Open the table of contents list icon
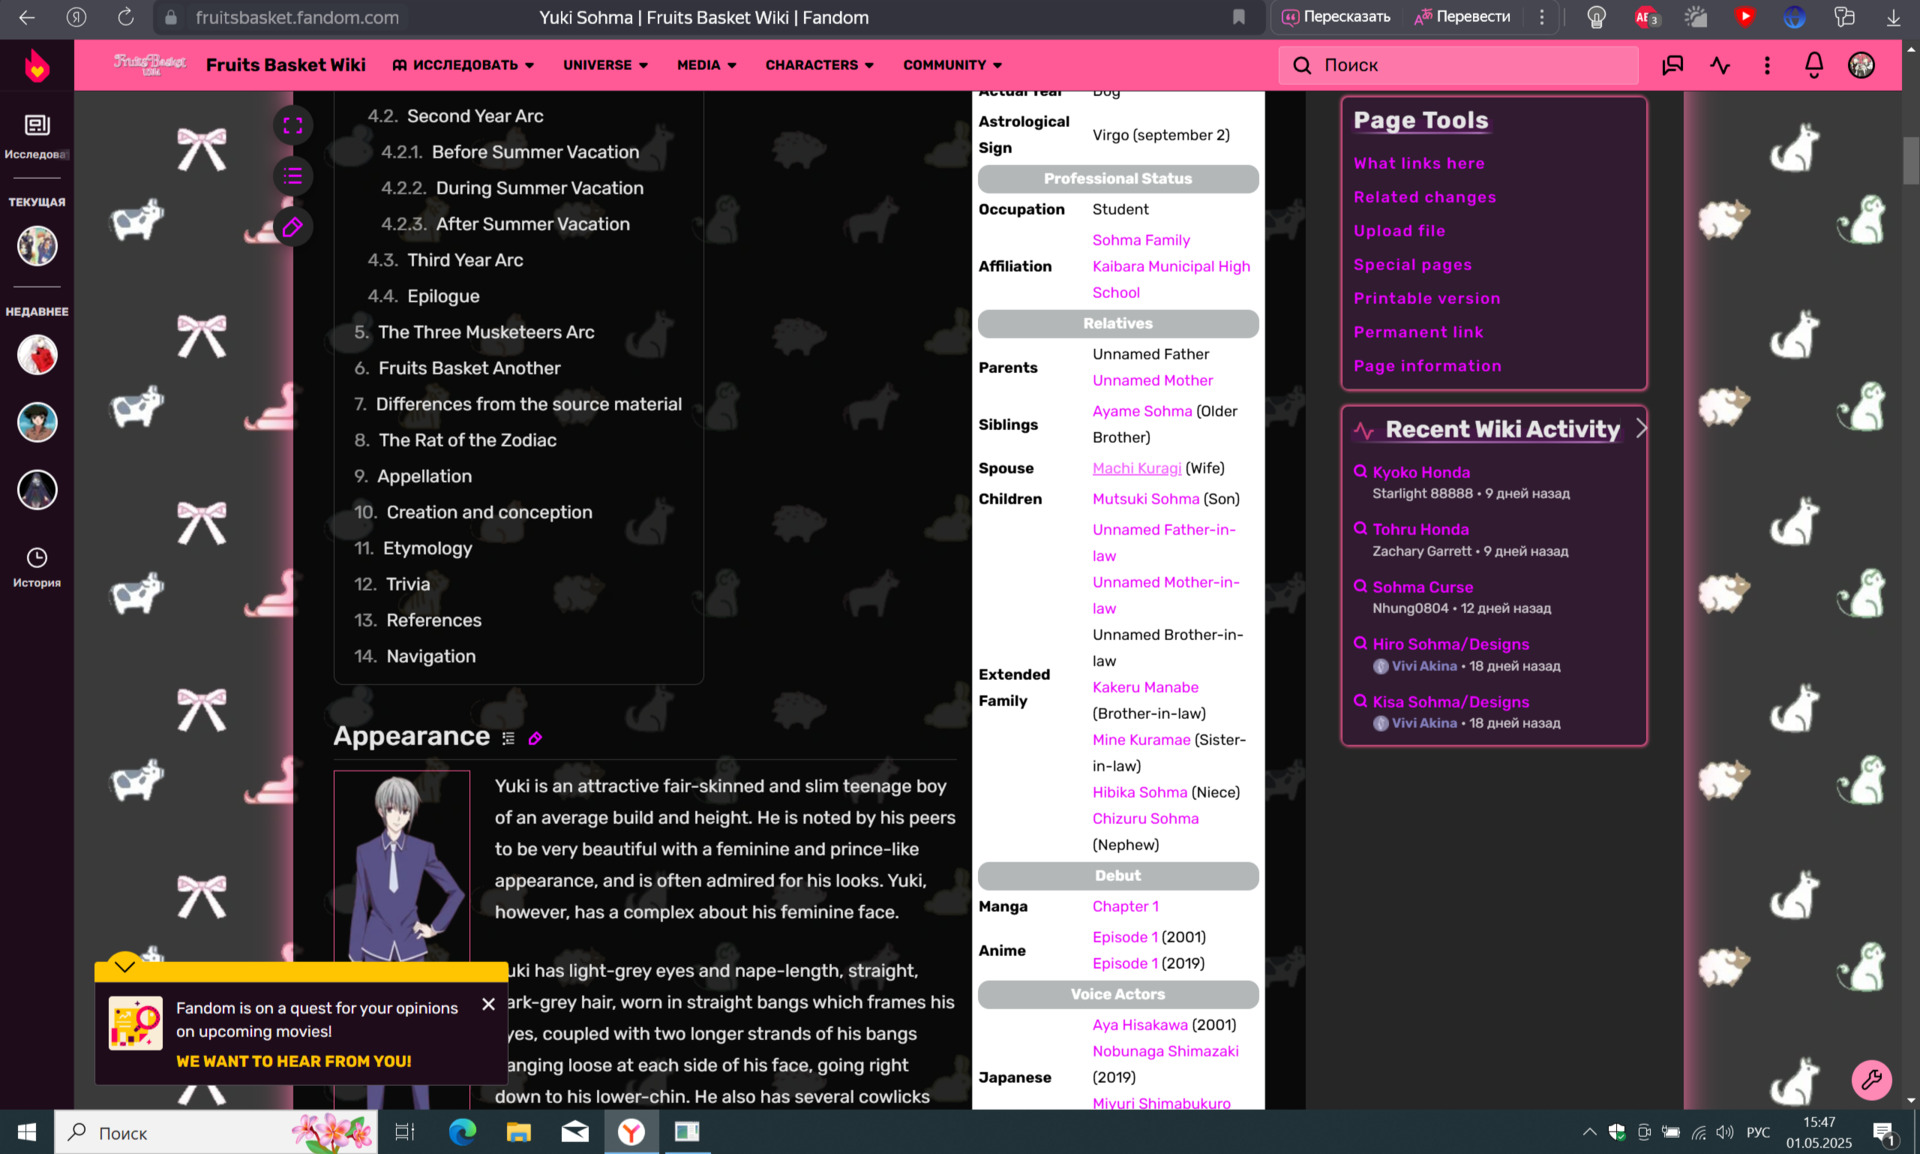The height and width of the screenshot is (1154, 1920). 293,176
